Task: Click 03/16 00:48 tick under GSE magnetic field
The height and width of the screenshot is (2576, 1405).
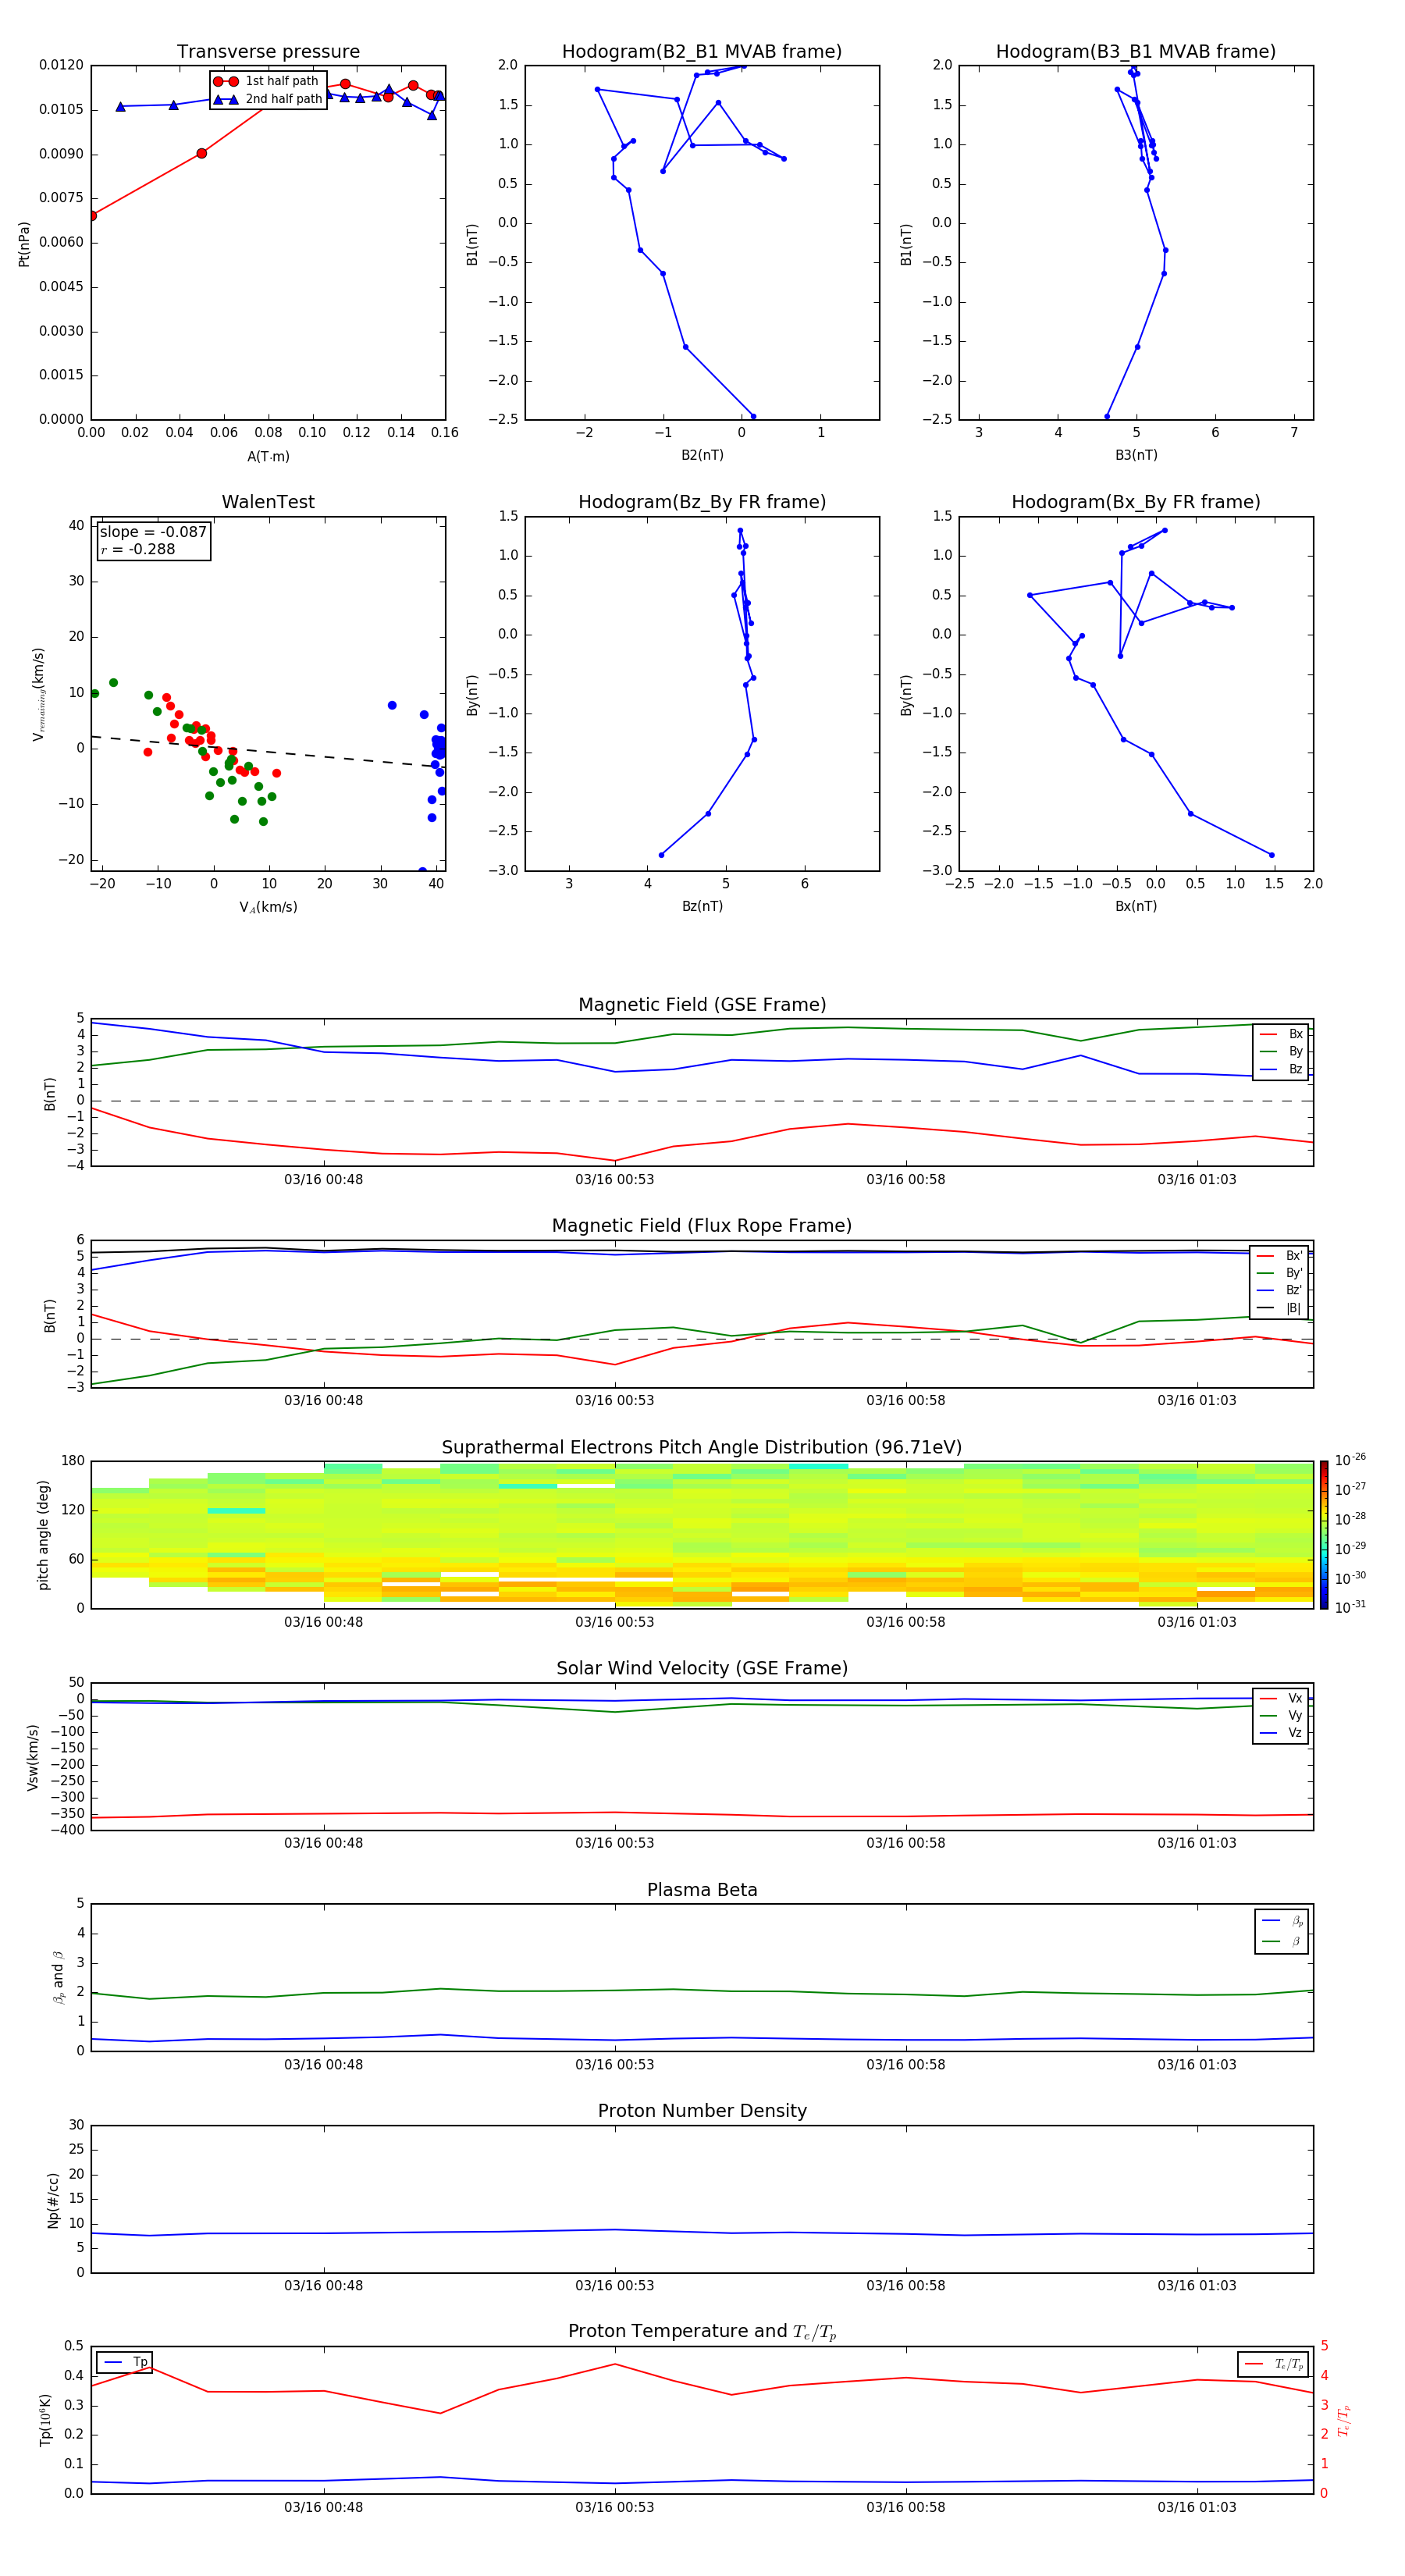Action: point(323,1180)
